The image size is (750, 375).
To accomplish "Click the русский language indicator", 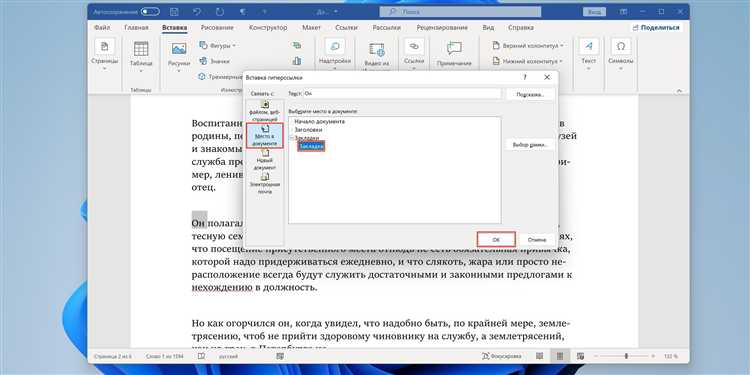I will click(229, 356).
